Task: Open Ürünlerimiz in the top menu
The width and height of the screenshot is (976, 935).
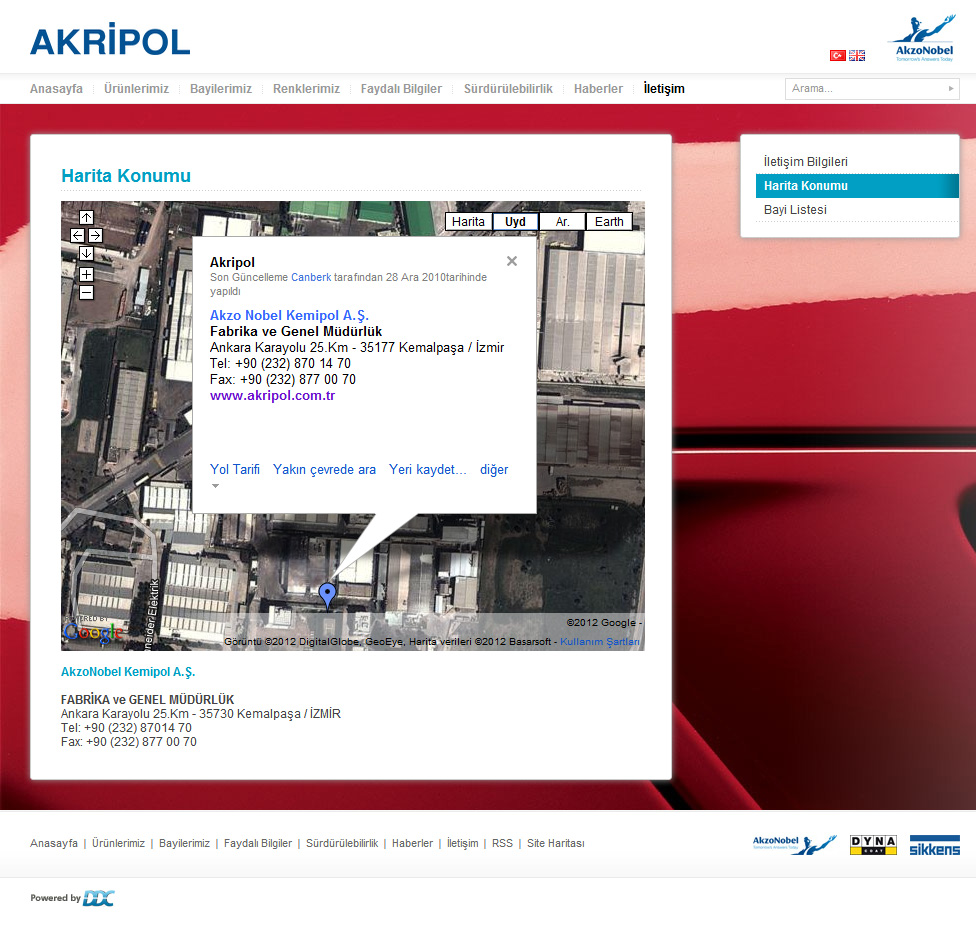Action: (136, 88)
